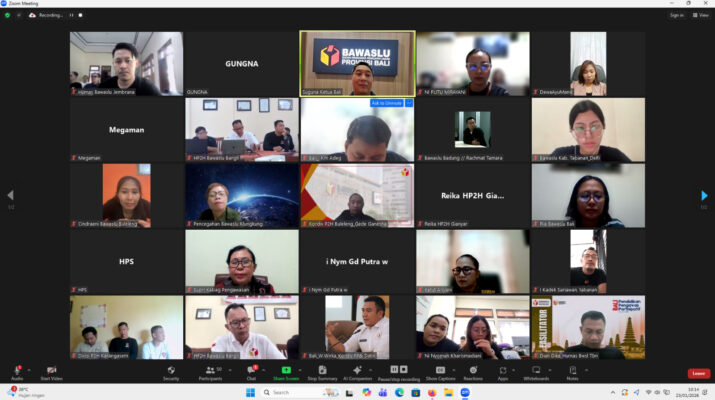Toggle Show Captions in the toolbar

coord(439,372)
